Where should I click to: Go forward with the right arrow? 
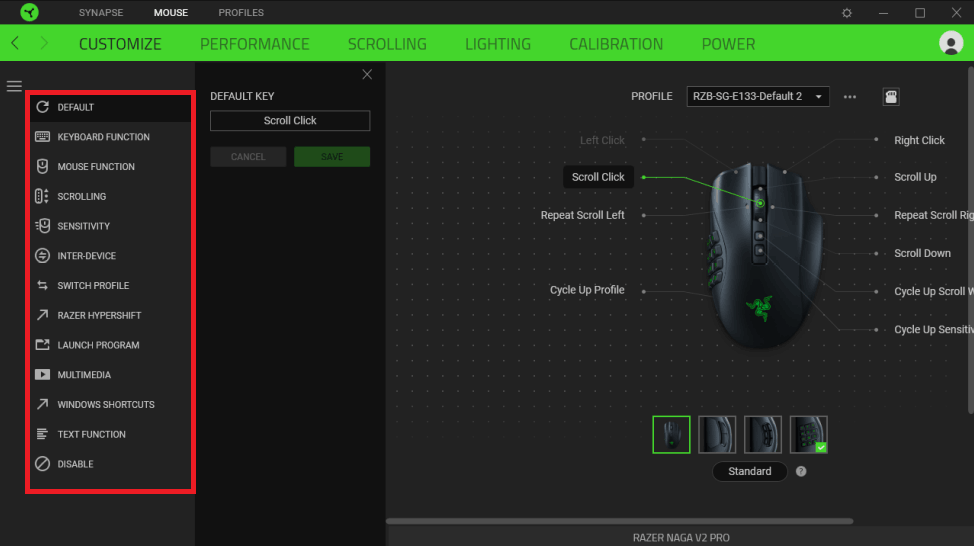(43, 43)
